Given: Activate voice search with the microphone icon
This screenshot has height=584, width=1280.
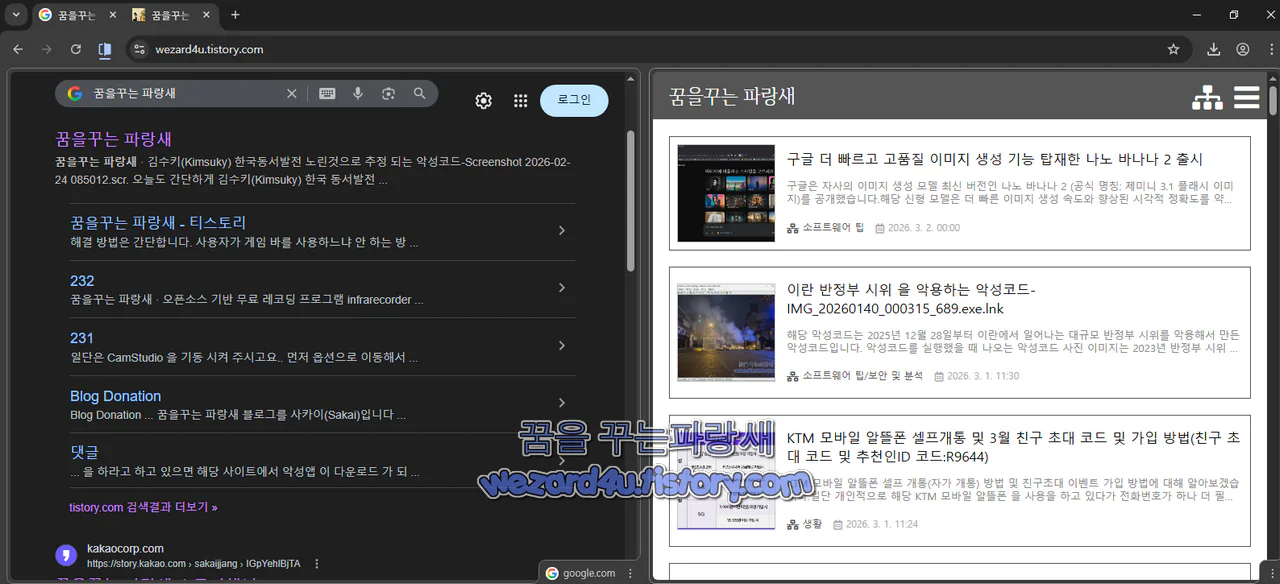Looking at the screenshot, I should [x=357, y=93].
